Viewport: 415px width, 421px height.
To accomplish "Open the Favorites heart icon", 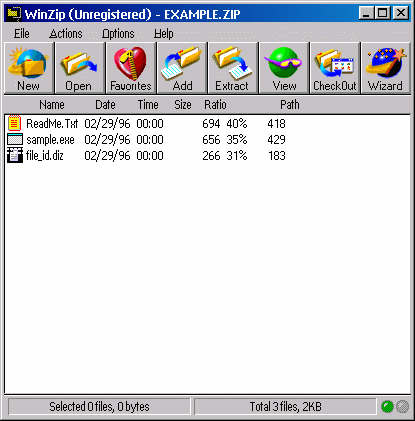I will click(131, 68).
